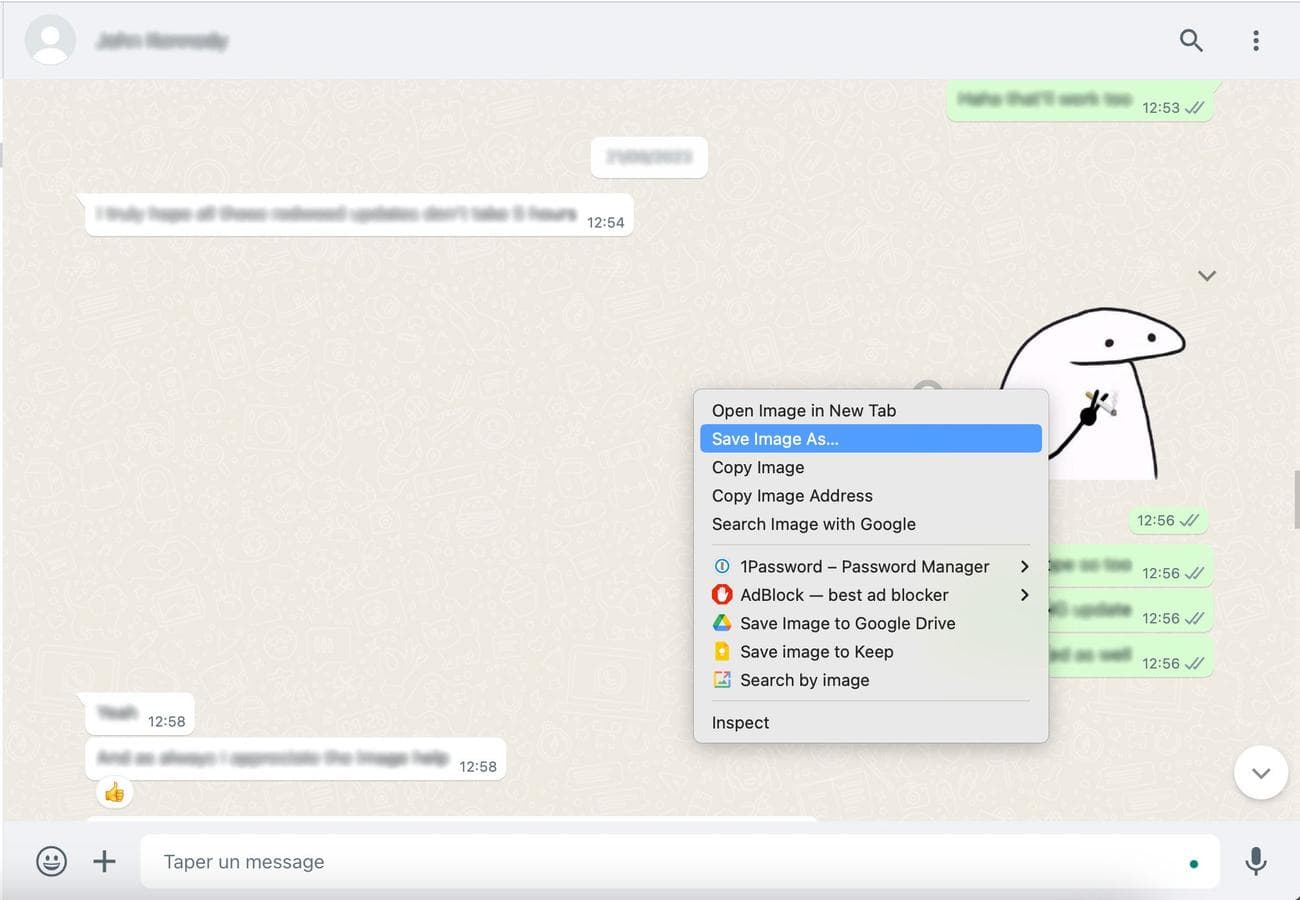Select the voice message microphone icon
1300x900 pixels.
pos(1256,861)
